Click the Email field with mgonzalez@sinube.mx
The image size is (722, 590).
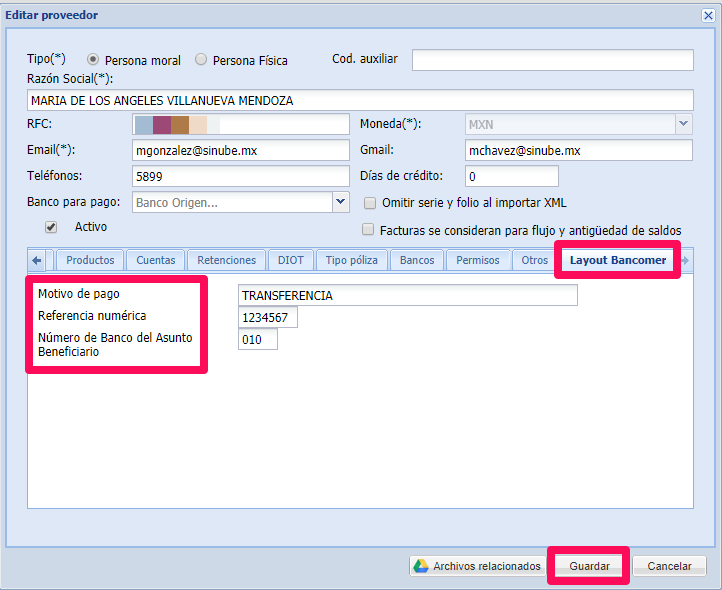pos(241,151)
